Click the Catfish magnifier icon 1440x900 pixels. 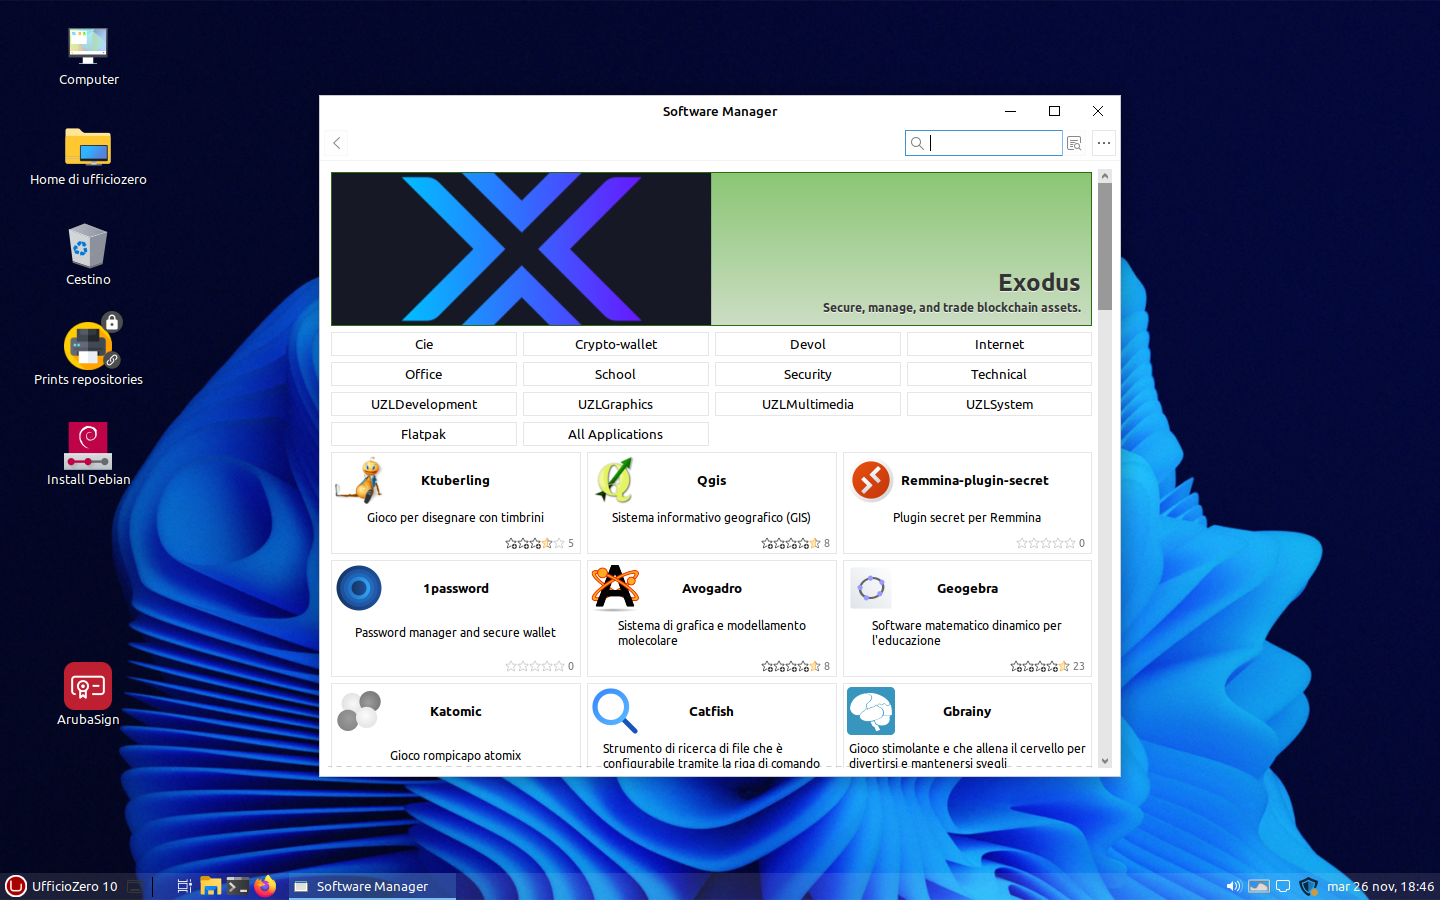[615, 711]
